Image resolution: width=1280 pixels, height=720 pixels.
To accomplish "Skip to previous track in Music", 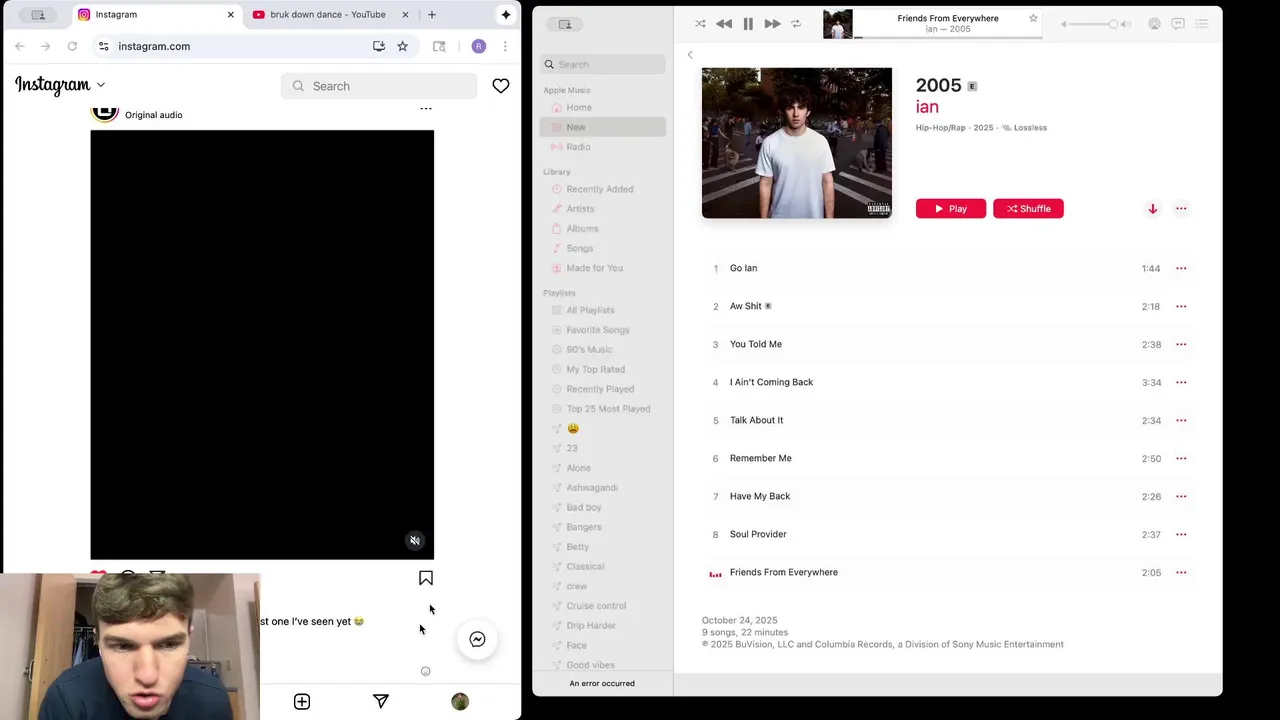I will pos(724,24).
